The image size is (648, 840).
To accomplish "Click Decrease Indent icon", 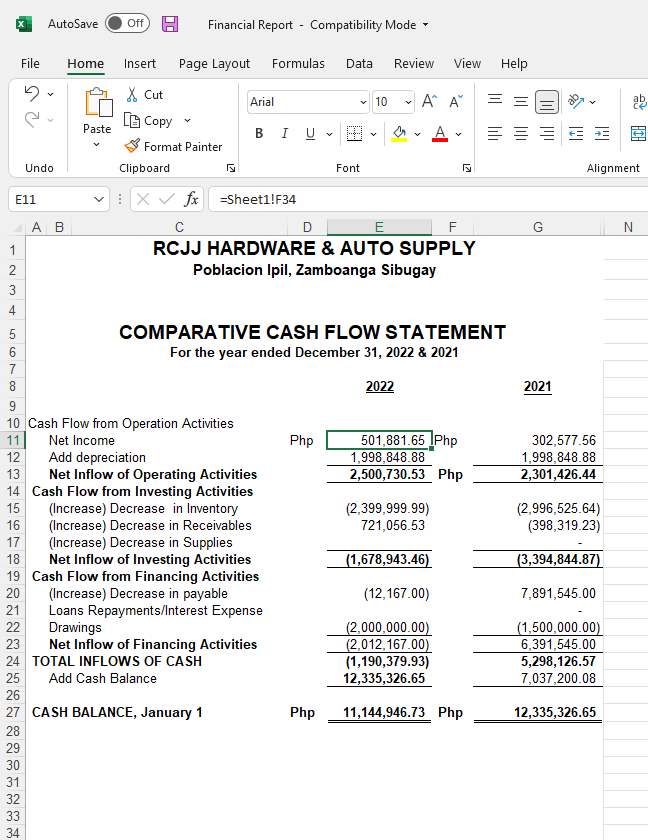I will click(576, 133).
